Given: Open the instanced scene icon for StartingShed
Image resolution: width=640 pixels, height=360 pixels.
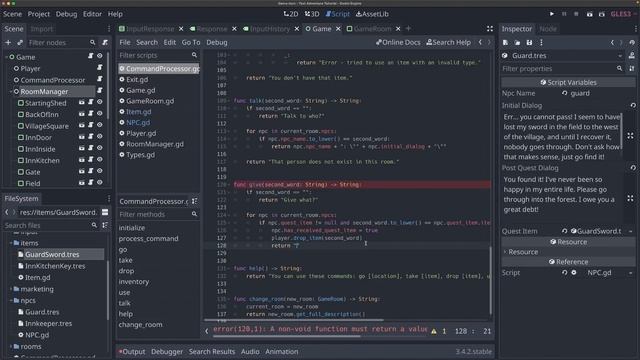Looking at the screenshot, I should click(x=82, y=102).
